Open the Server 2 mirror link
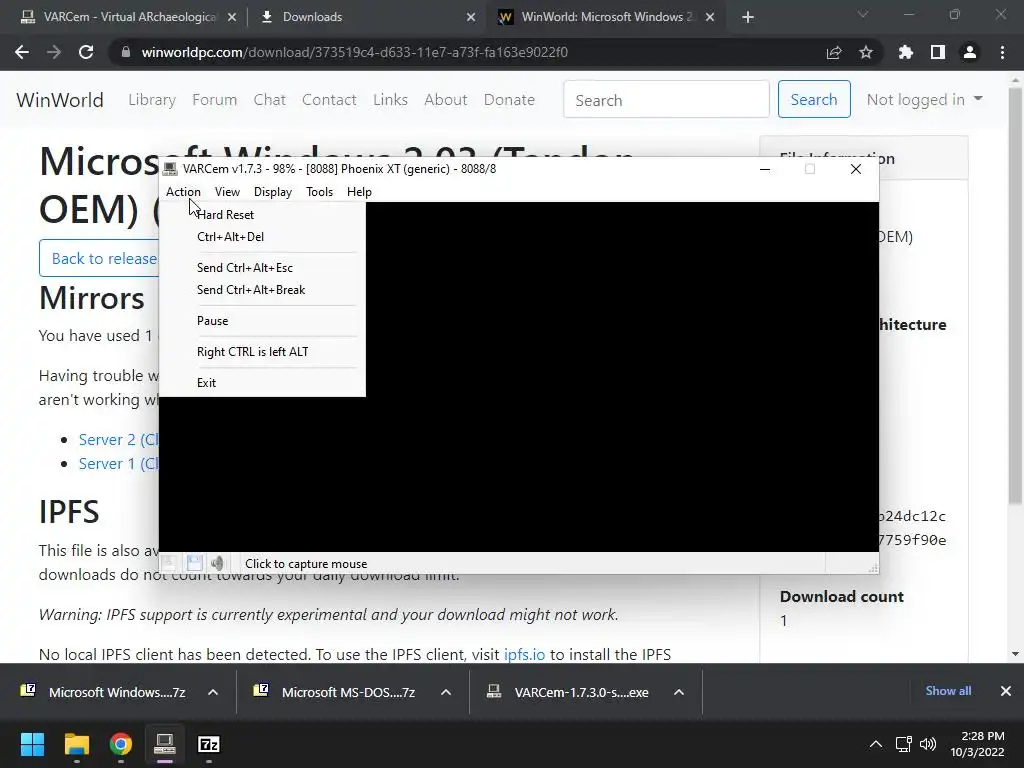This screenshot has height=768, width=1024. tap(118, 440)
